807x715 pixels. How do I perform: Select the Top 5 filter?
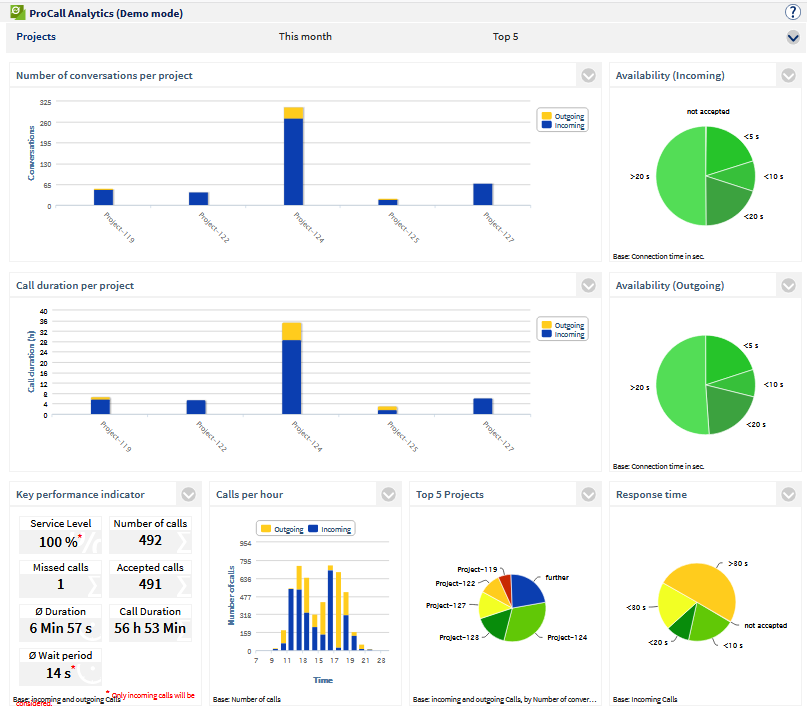[505, 37]
